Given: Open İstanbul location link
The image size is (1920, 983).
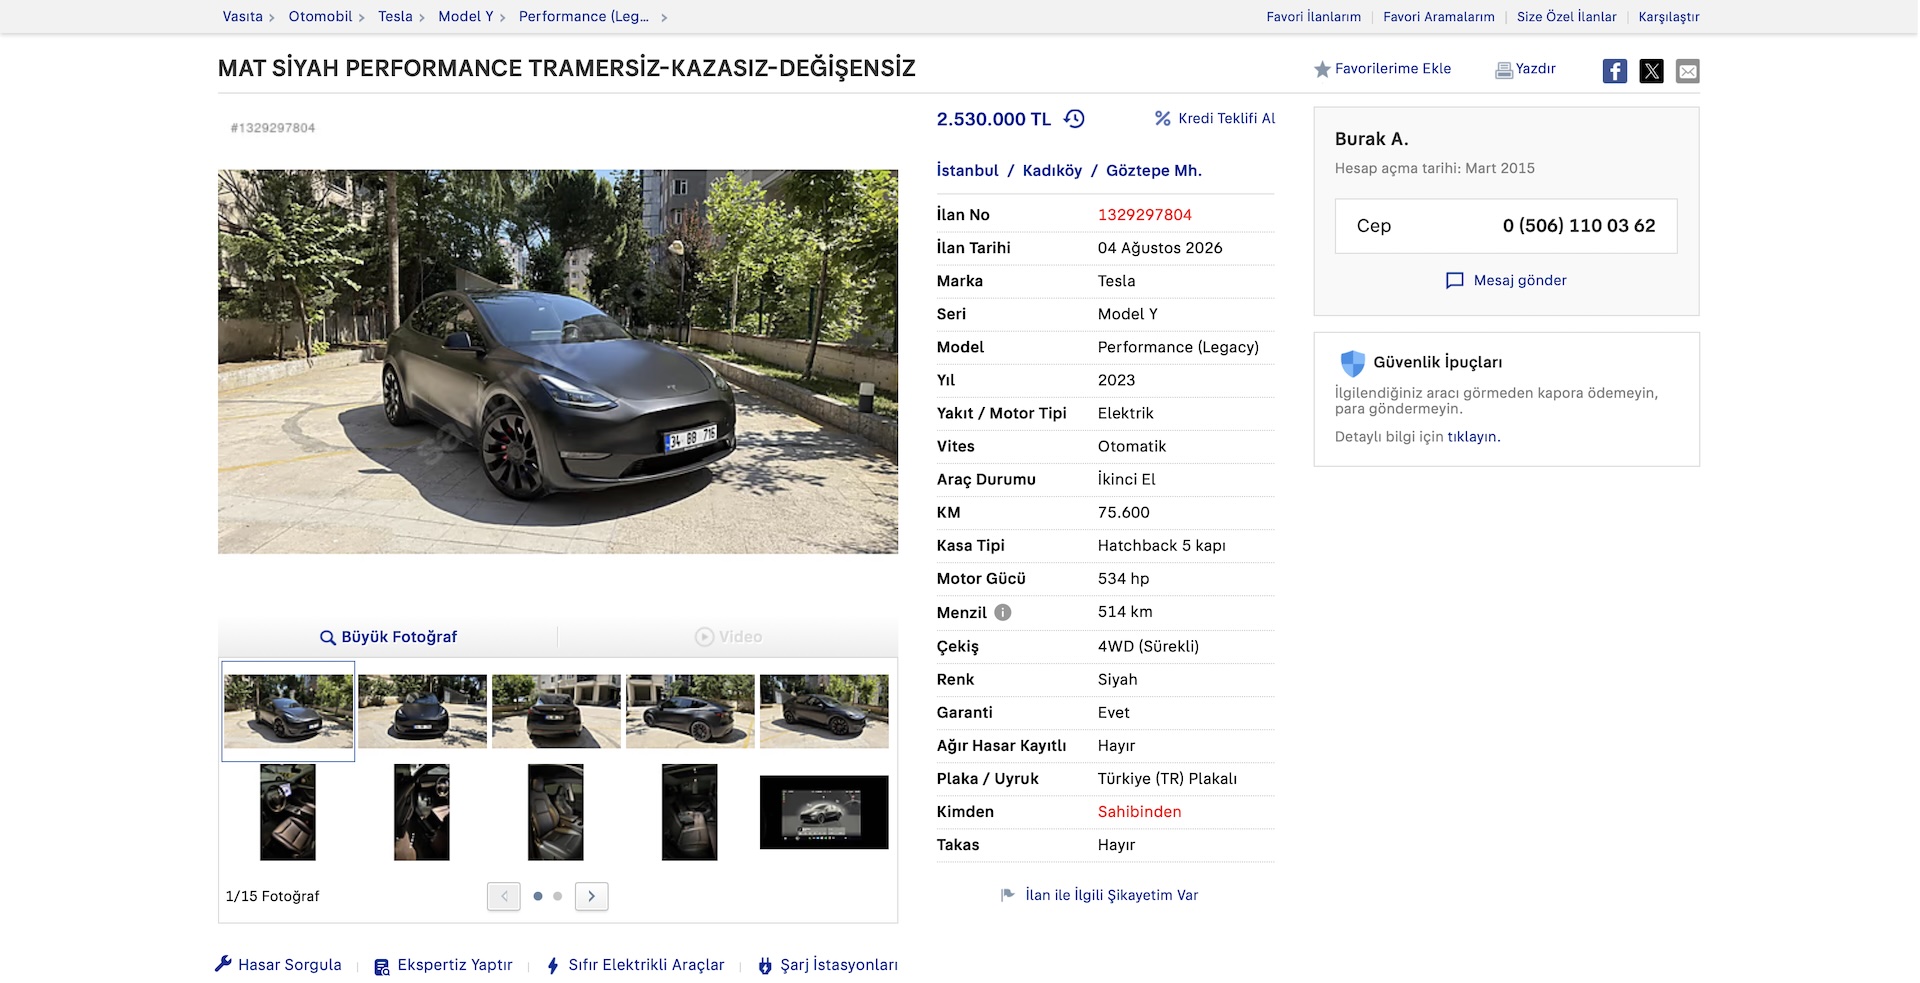Looking at the screenshot, I should click(967, 171).
